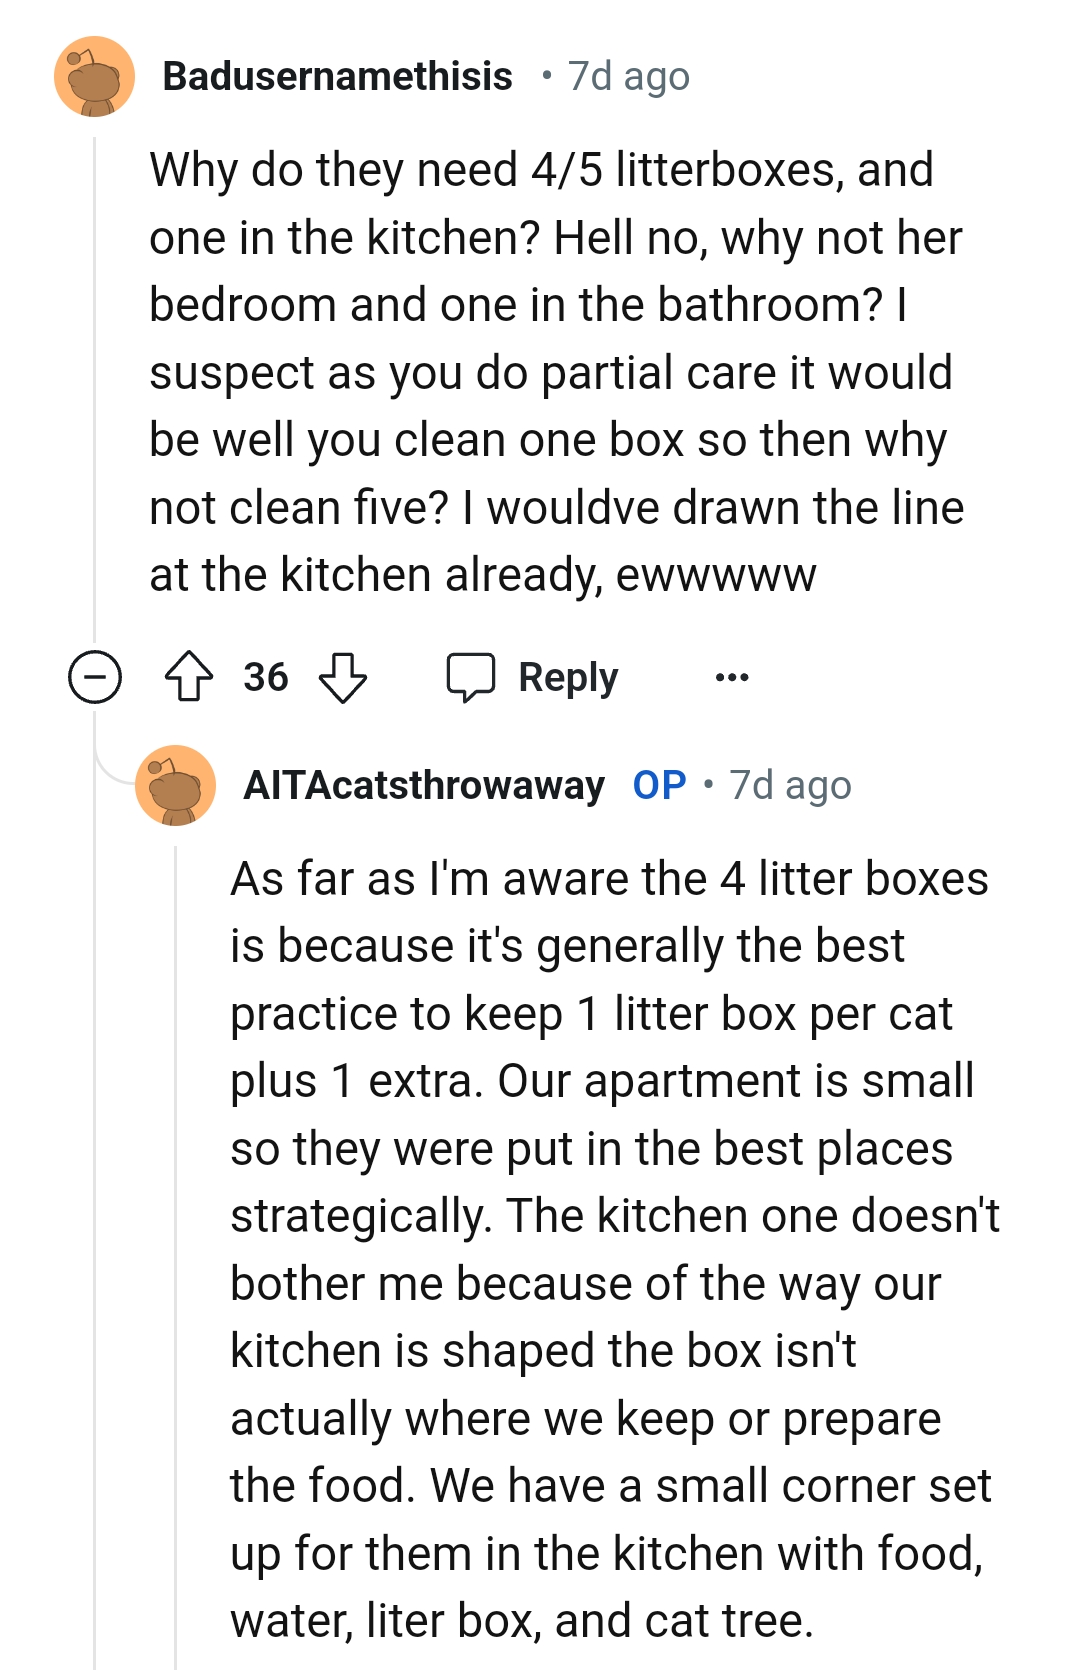Visit the Badusernamethisis username link
Viewport: 1080px width, 1670px height.
click(x=337, y=77)
